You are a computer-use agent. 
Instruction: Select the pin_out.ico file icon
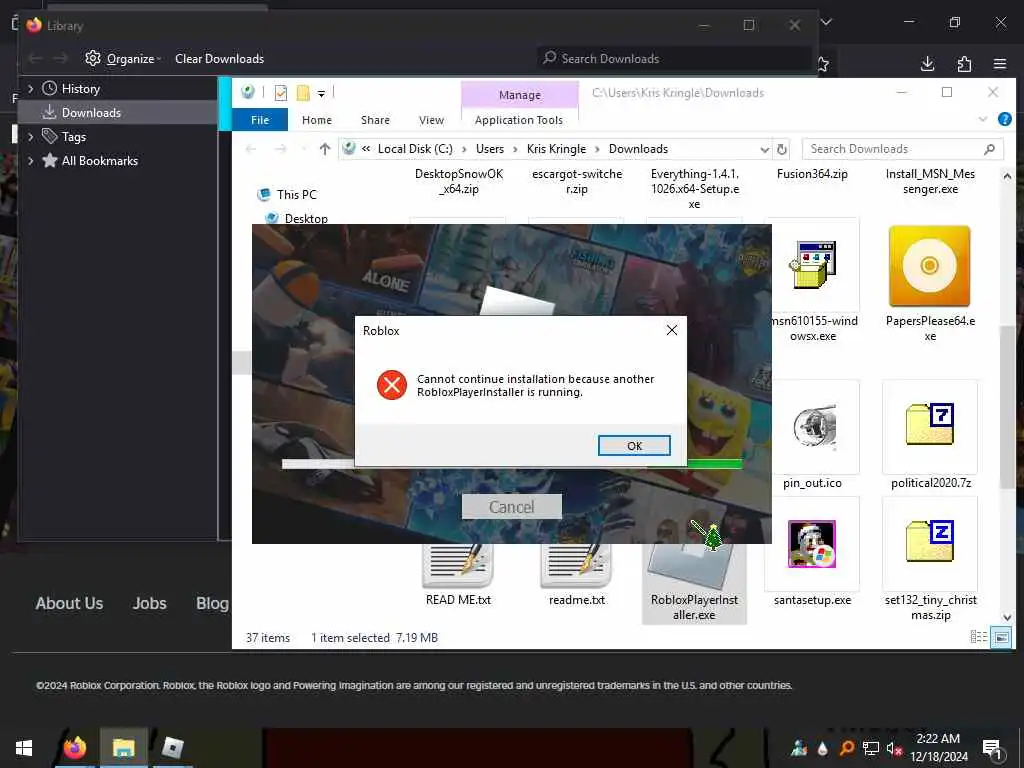(x=814, y=427)
